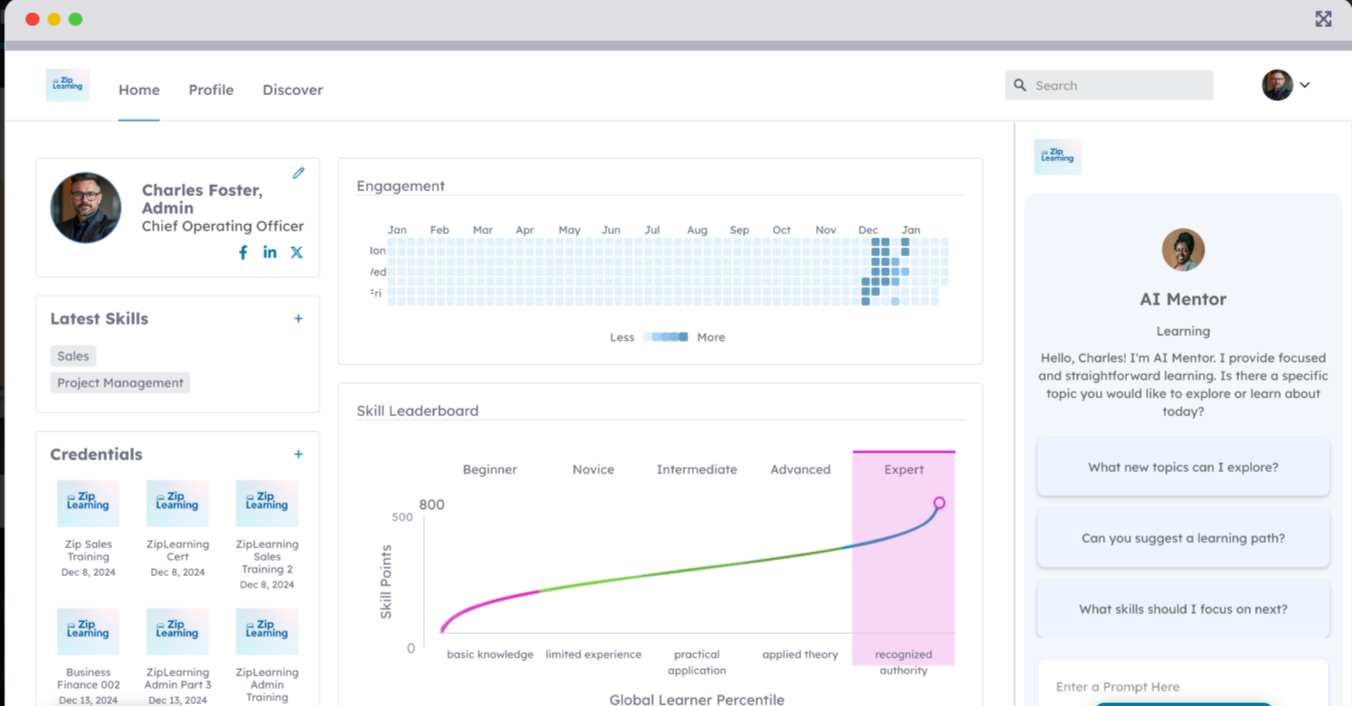
Task: Click the AI Mentor avatar image
Action: (1183, 250)
